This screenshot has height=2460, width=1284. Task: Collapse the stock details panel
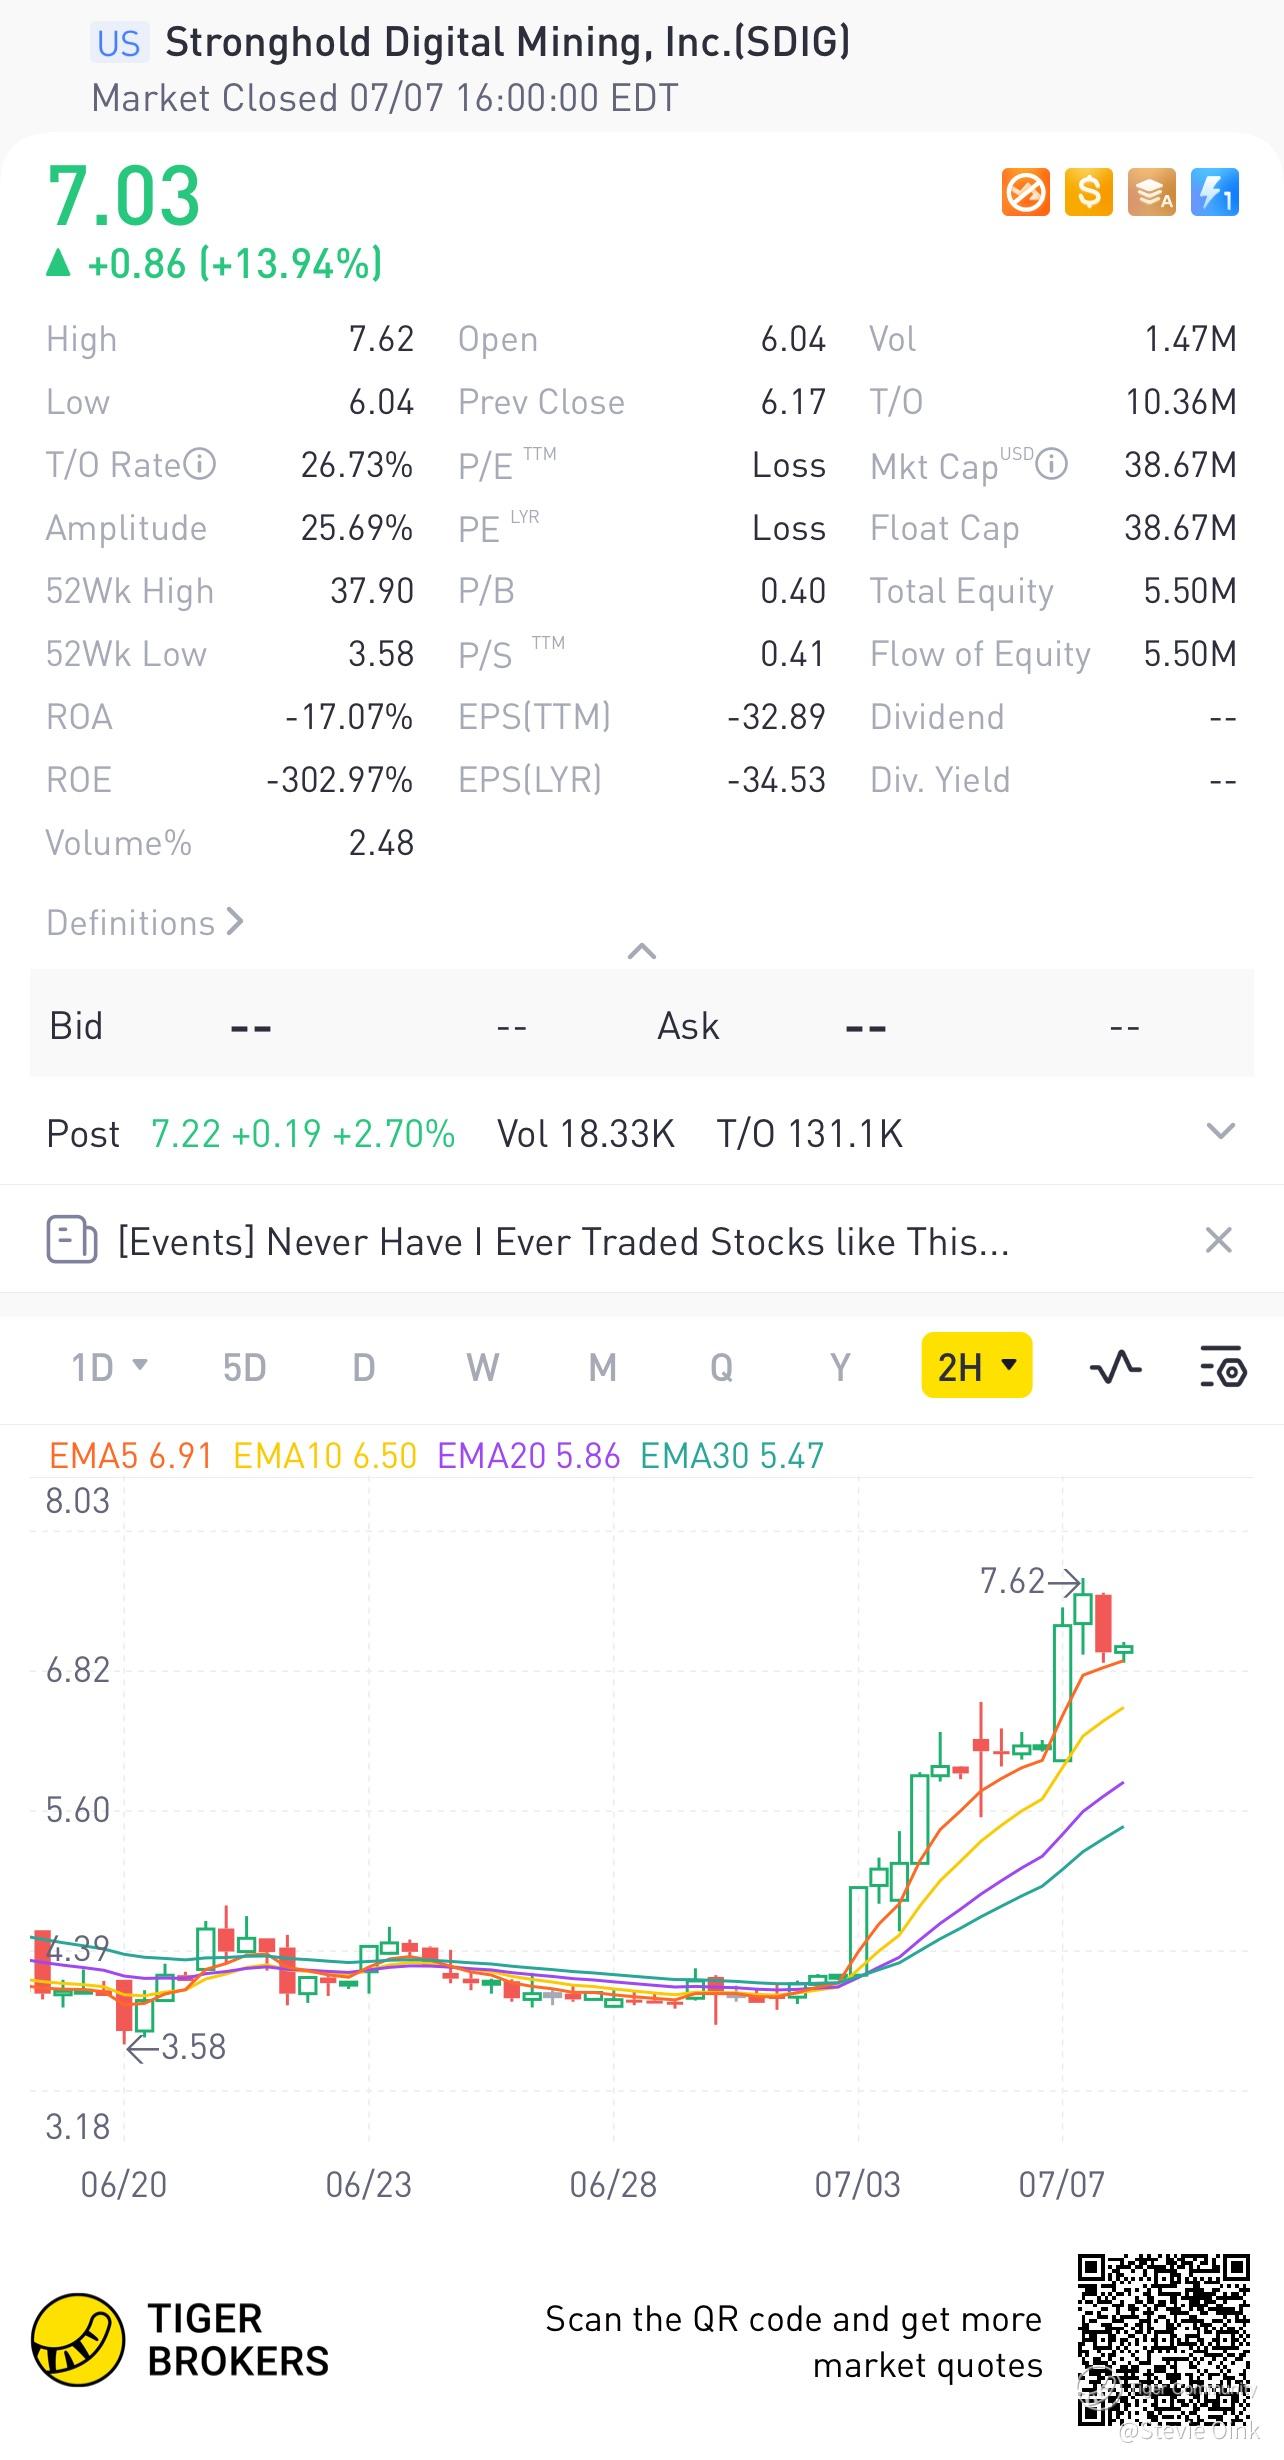coord(641,951)
